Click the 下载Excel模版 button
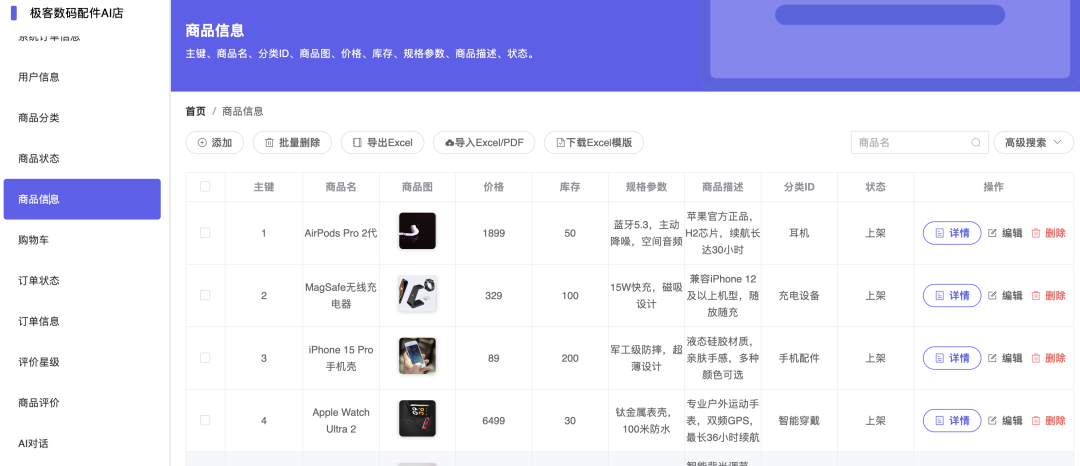The image size is (1080, 466). point(594,142)
